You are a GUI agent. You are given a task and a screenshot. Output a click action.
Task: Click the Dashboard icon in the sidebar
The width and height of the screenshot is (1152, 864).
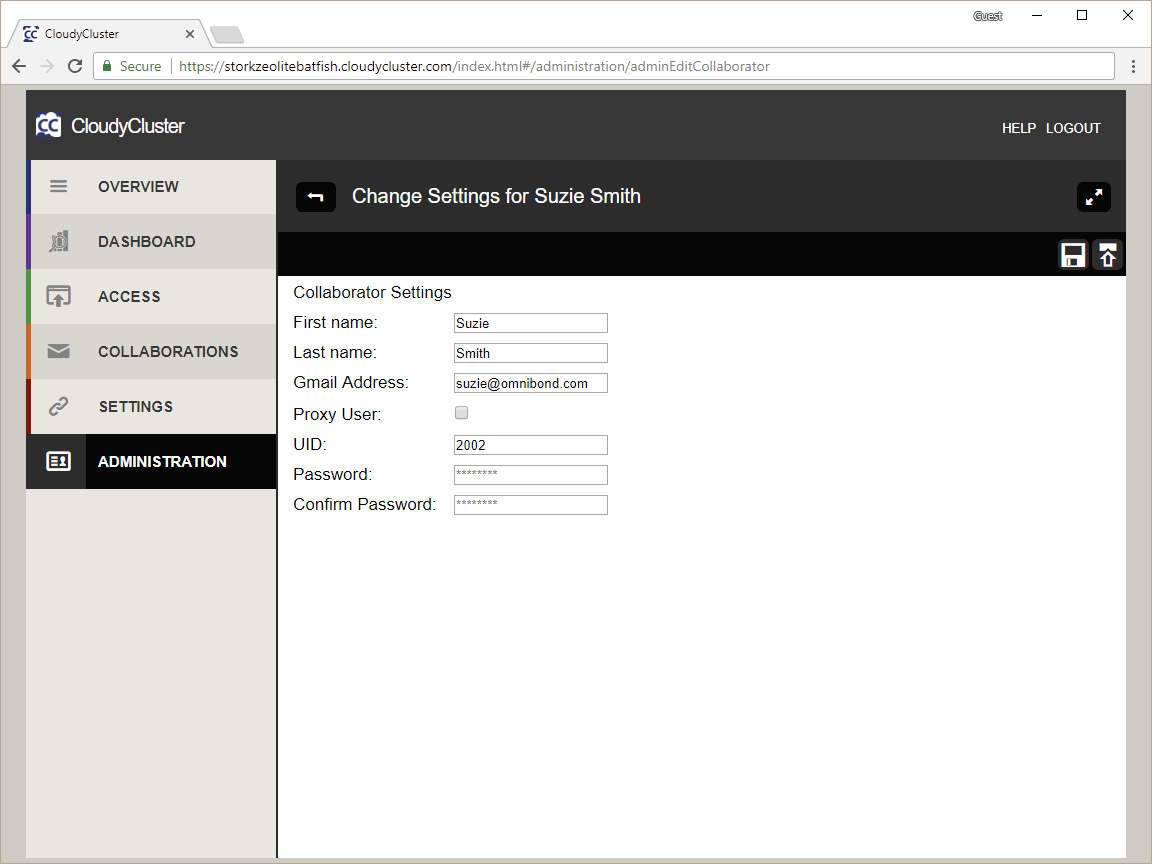59,242
